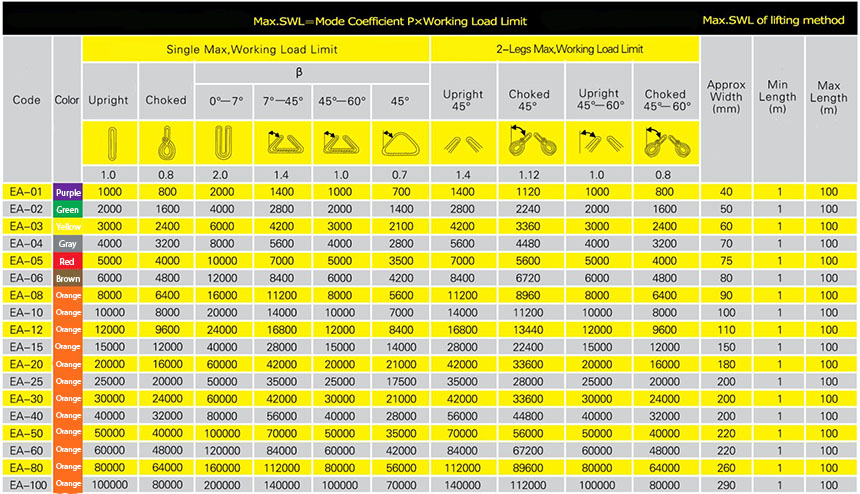Click the Single Max, Working Load Limit header

click(x=256, y=49)
